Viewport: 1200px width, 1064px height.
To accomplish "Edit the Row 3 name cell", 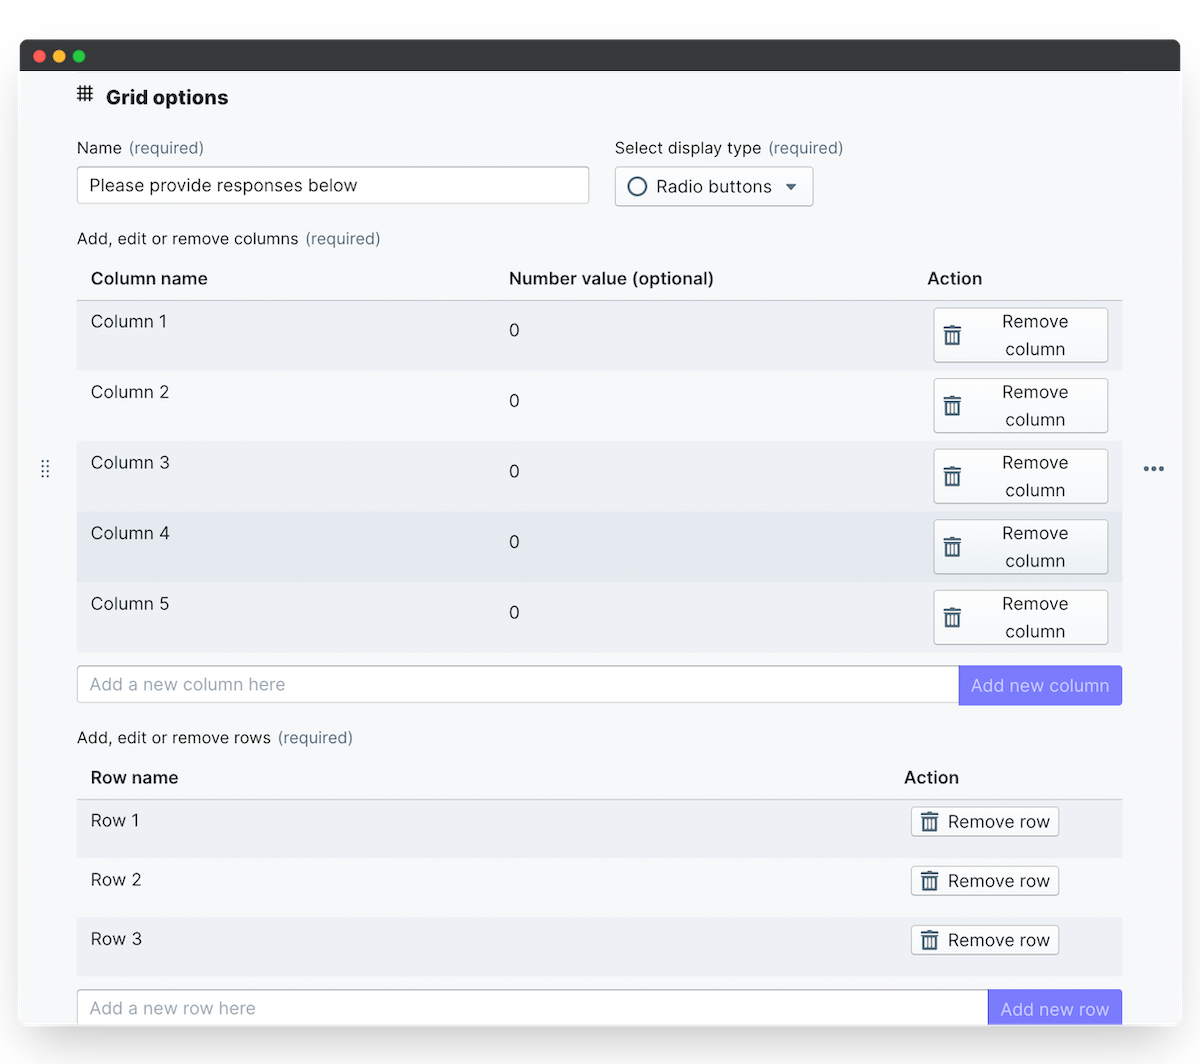I will pos(116,938).
